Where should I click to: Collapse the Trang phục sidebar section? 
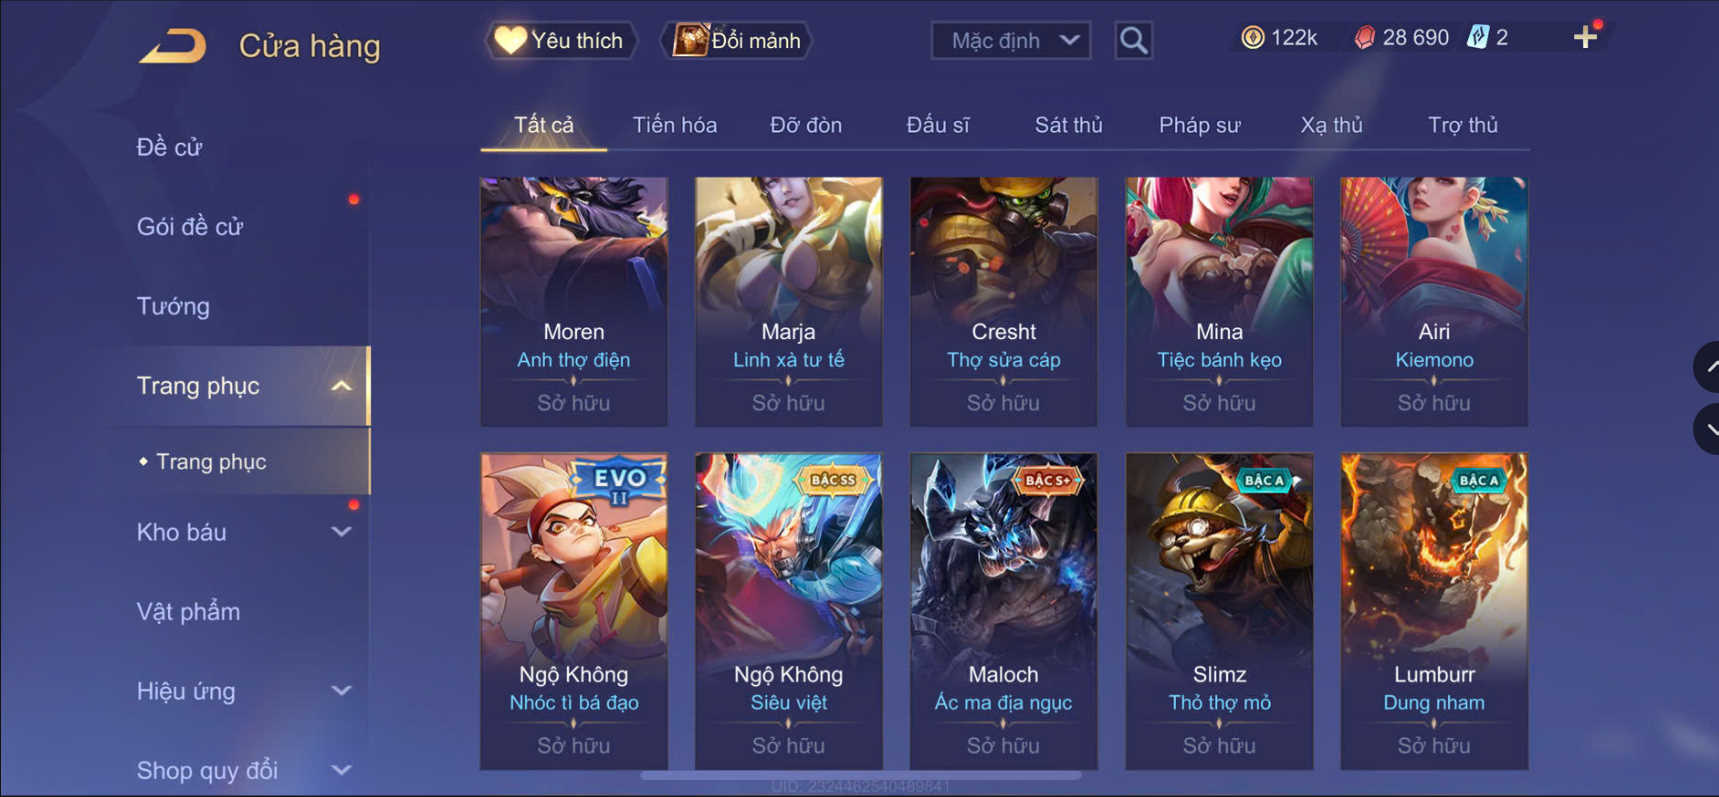(342, 386)
